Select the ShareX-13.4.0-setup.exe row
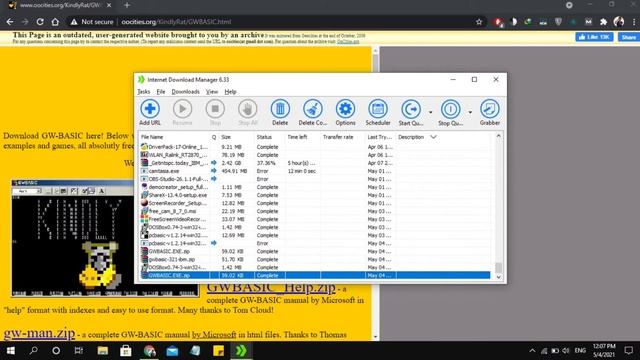This screenshot has width=640, height=360. tap(315, 195)
